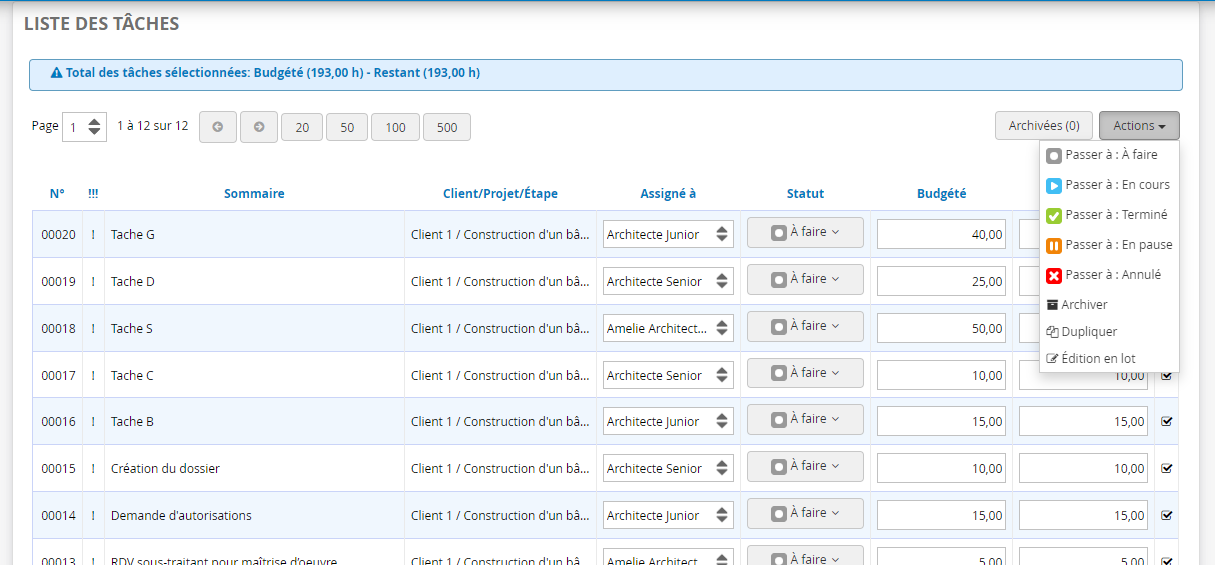Screen dimensions: 1215x565
Task: Click the grey À faire status icon
Action: click(1054, 156)
